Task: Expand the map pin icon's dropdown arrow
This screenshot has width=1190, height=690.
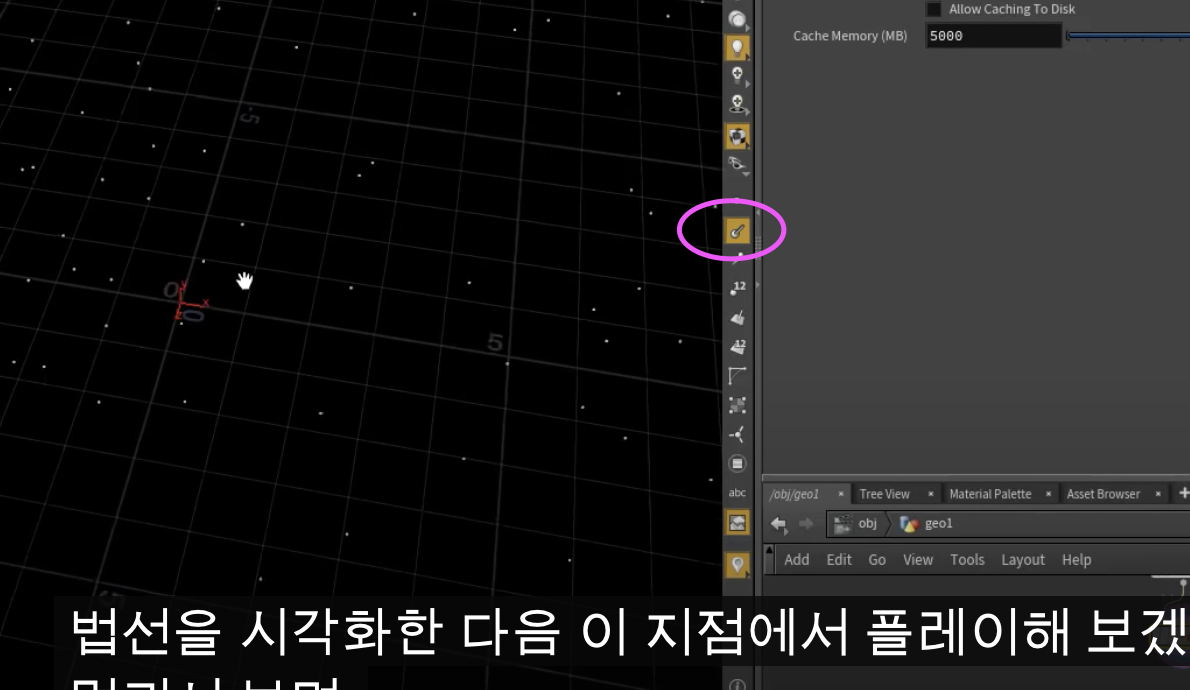Action: pyautogui.click(x=748, y=573)
